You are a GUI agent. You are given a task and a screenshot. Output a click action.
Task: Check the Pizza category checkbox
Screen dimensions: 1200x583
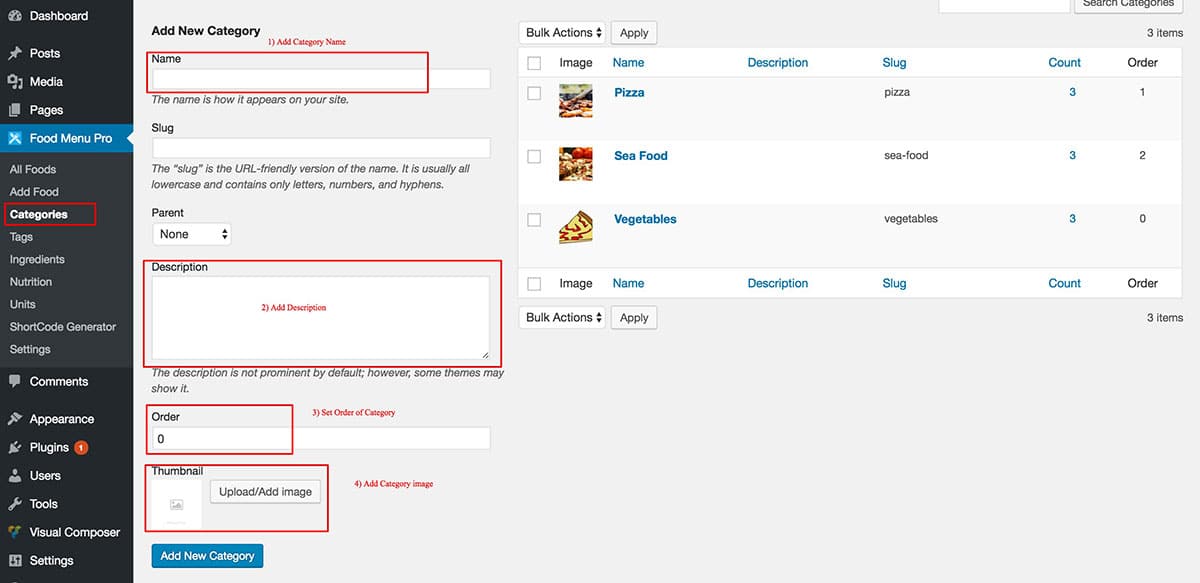tap(534, 93)
